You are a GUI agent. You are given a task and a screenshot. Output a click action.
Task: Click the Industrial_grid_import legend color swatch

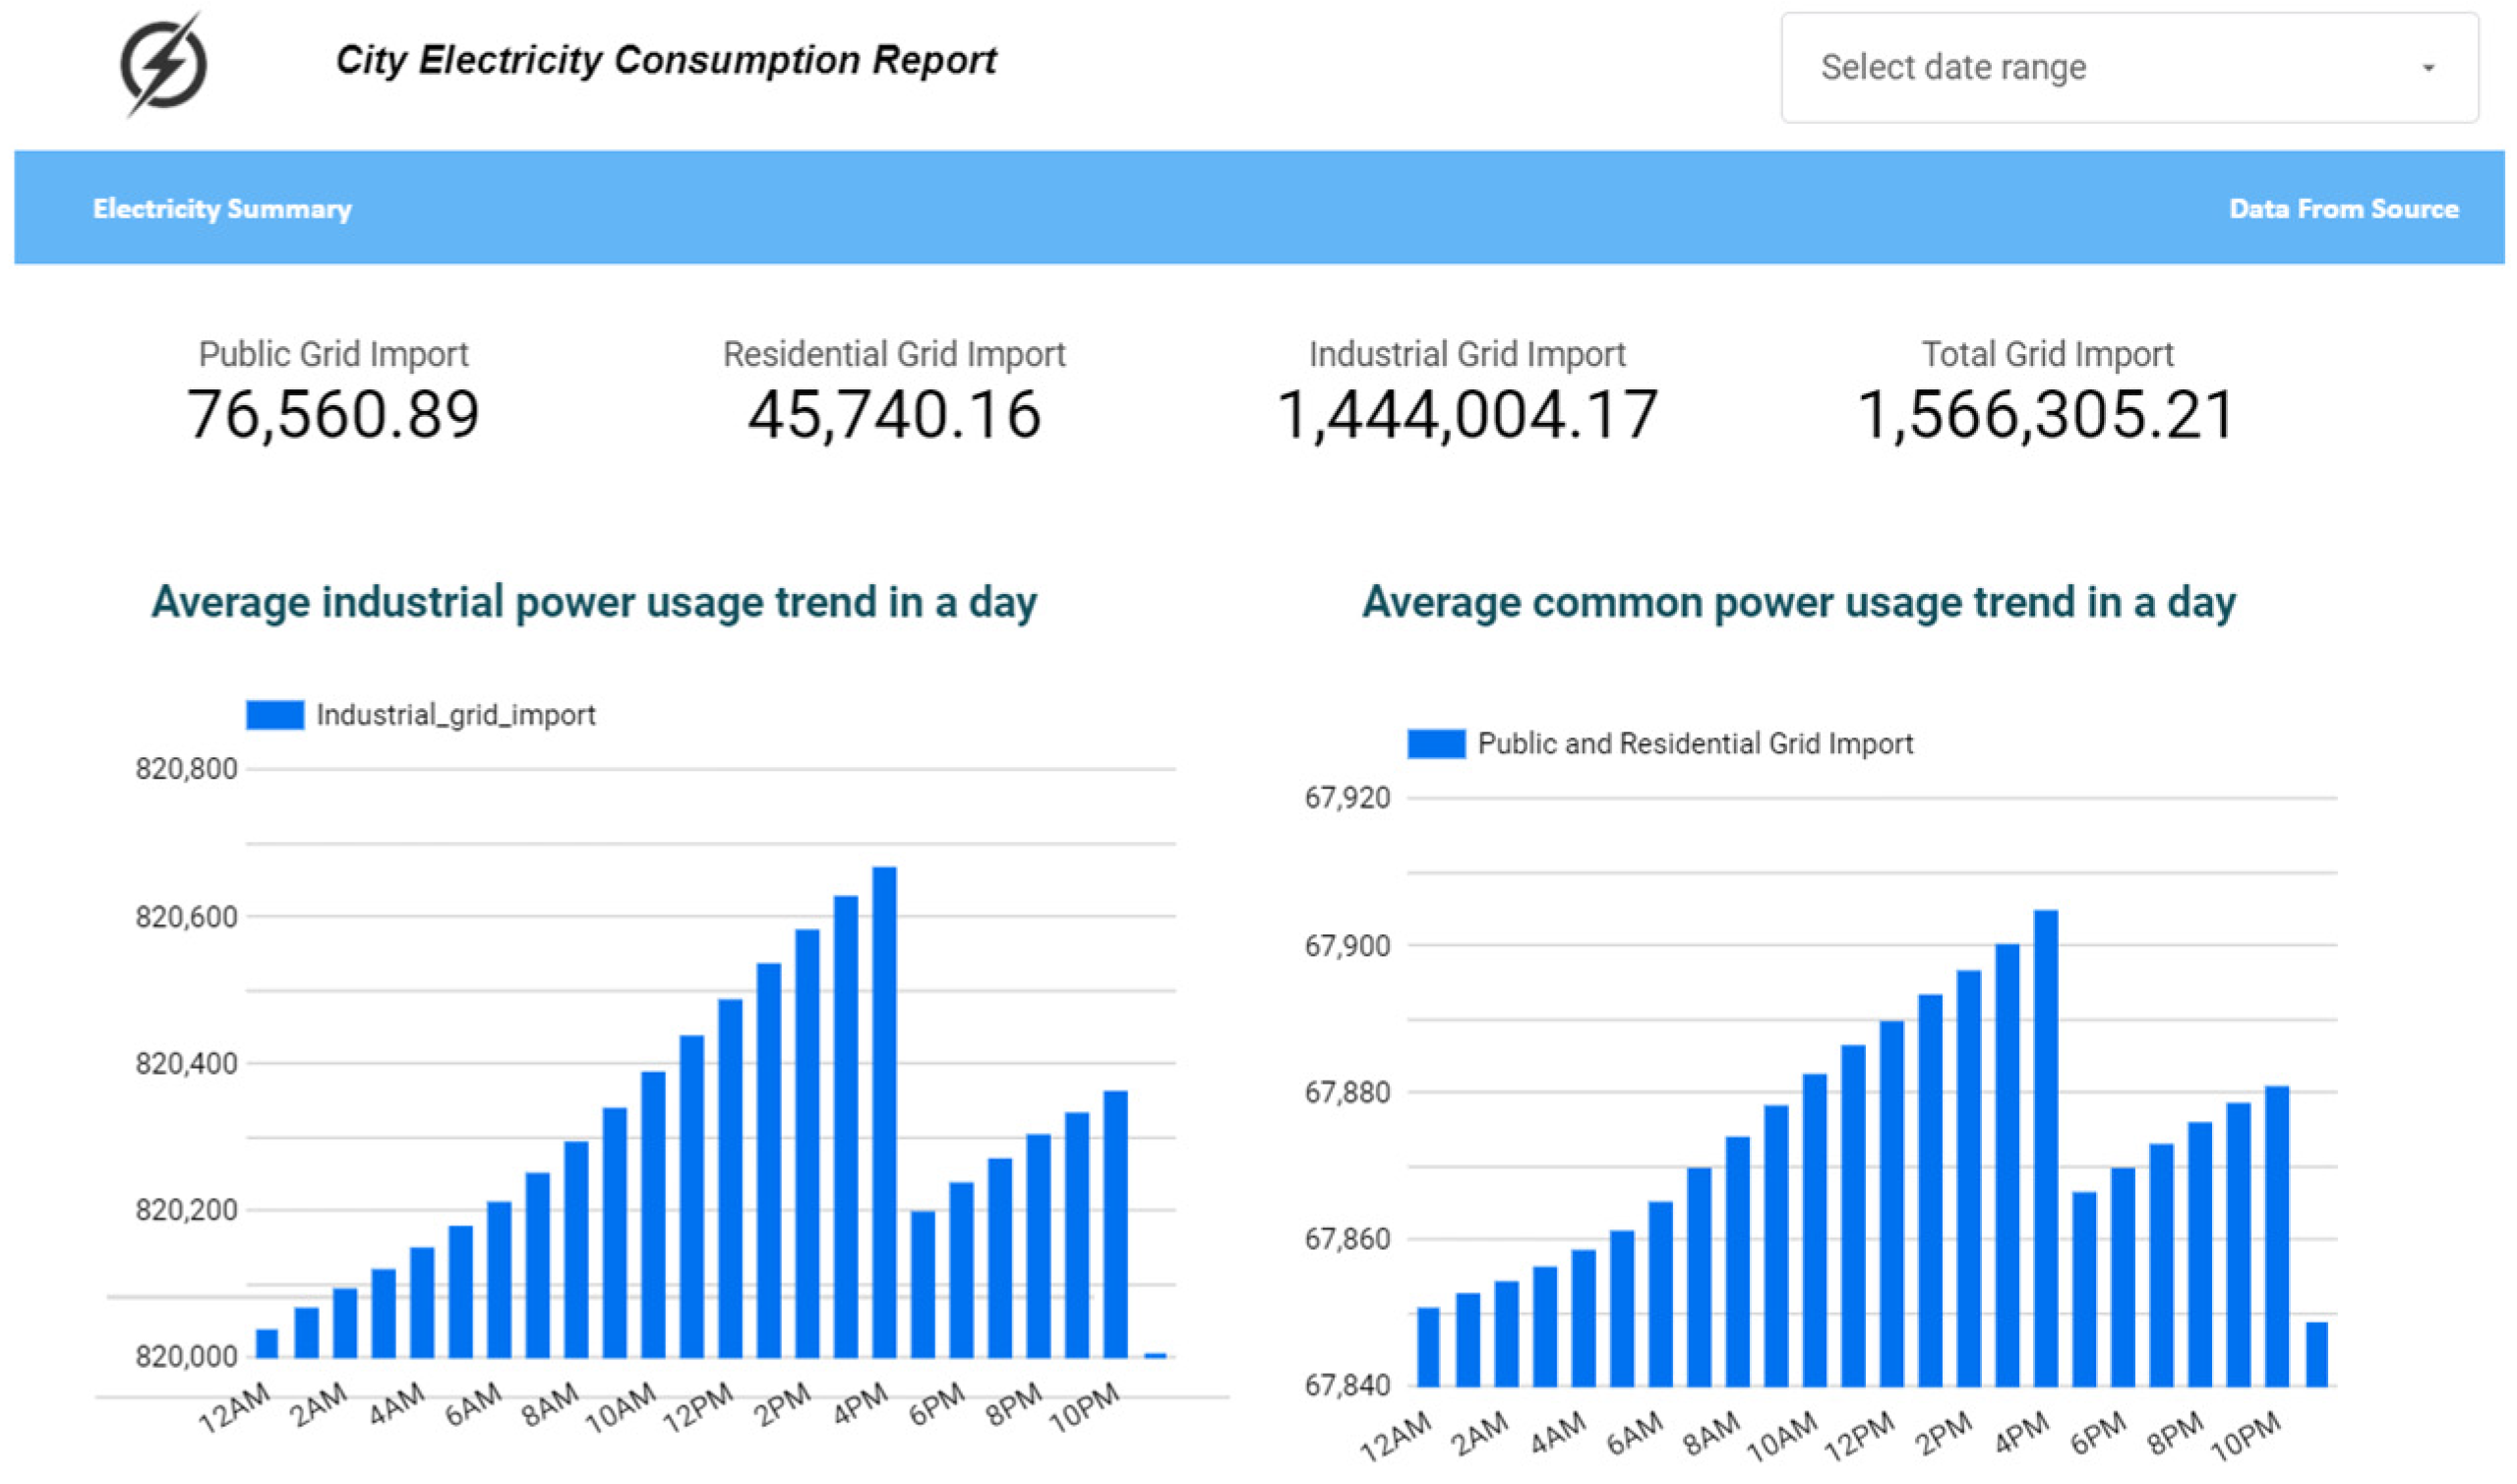275,714
